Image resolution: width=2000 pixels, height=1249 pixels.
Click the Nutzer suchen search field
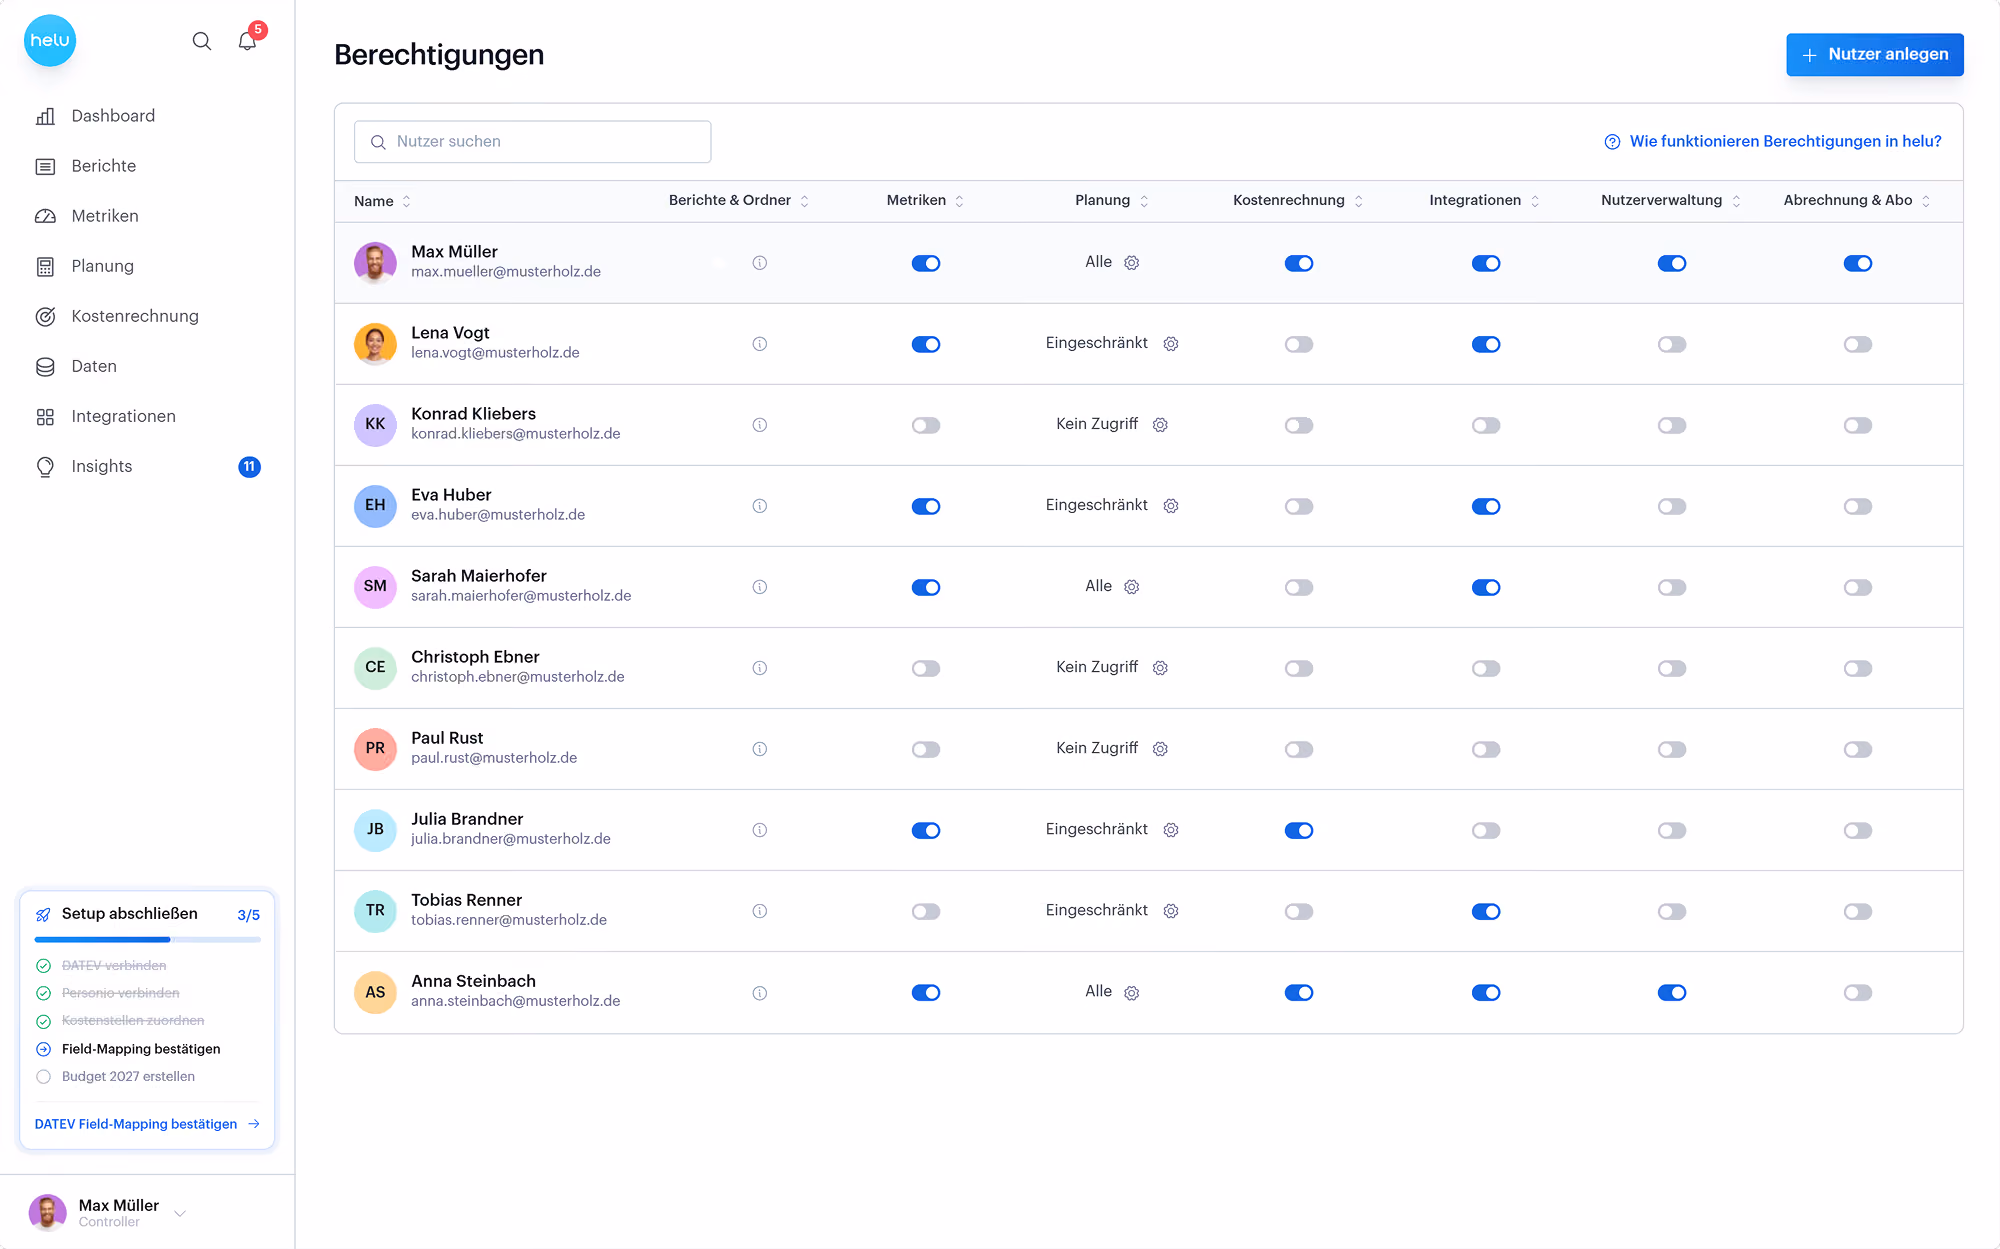533,142
